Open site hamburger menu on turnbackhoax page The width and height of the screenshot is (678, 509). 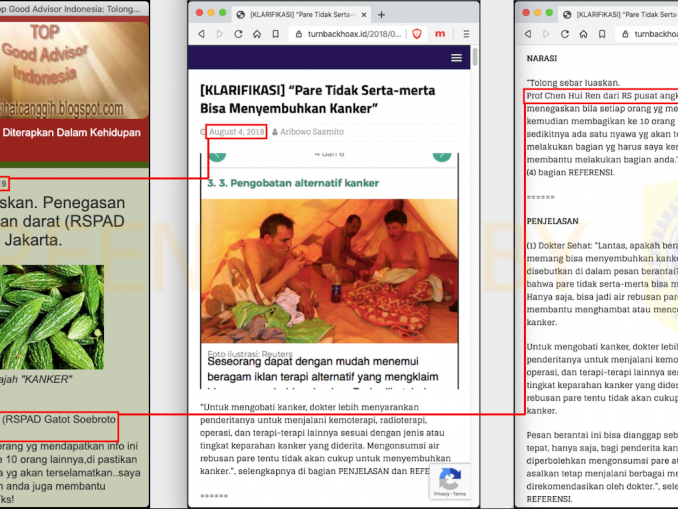coord(457,58)
